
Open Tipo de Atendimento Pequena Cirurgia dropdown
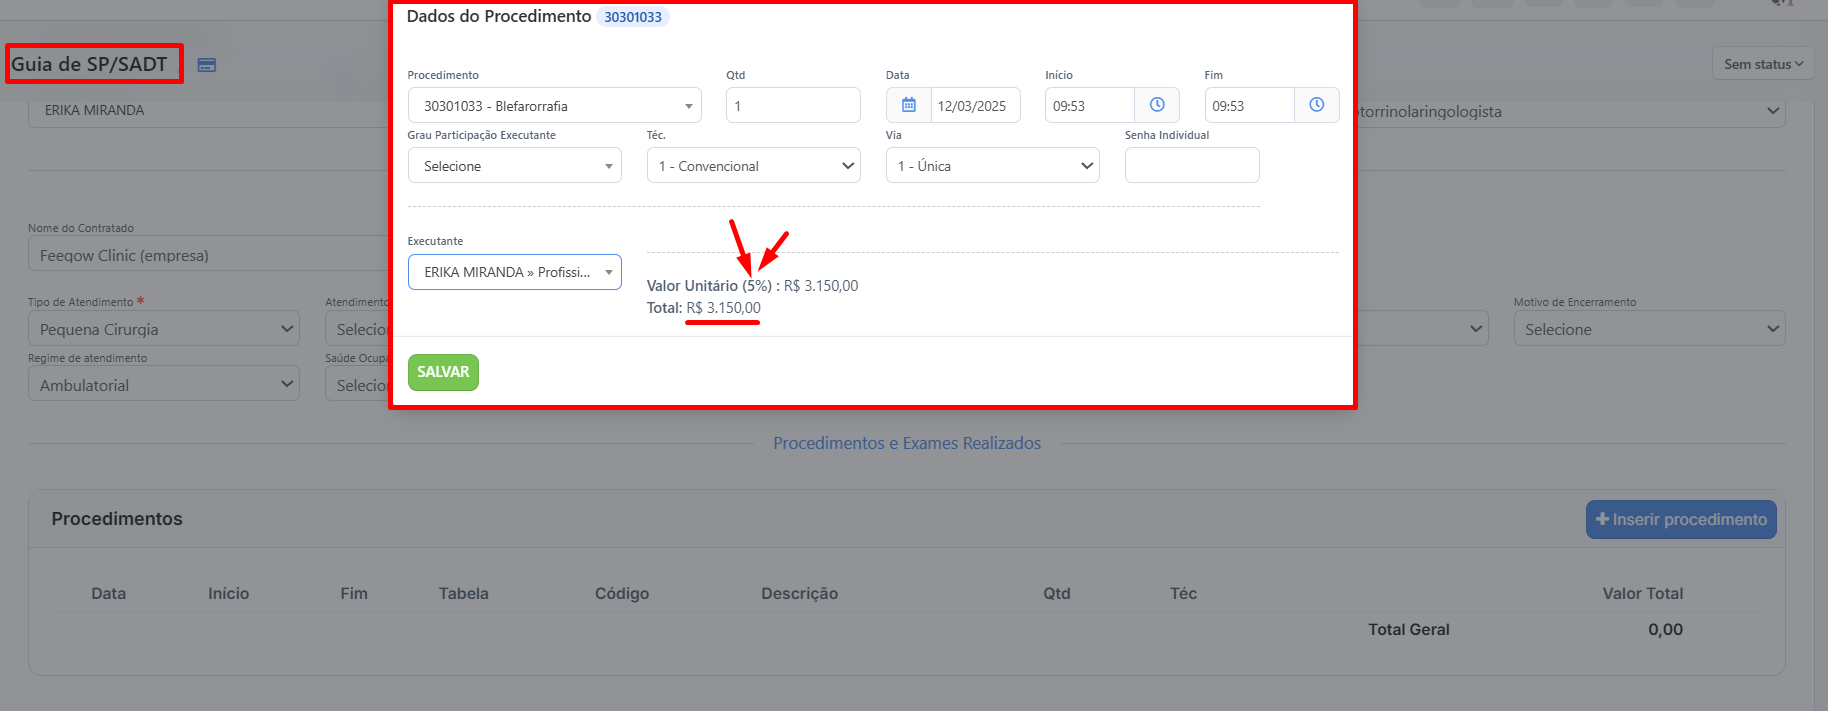pos(164,329)
